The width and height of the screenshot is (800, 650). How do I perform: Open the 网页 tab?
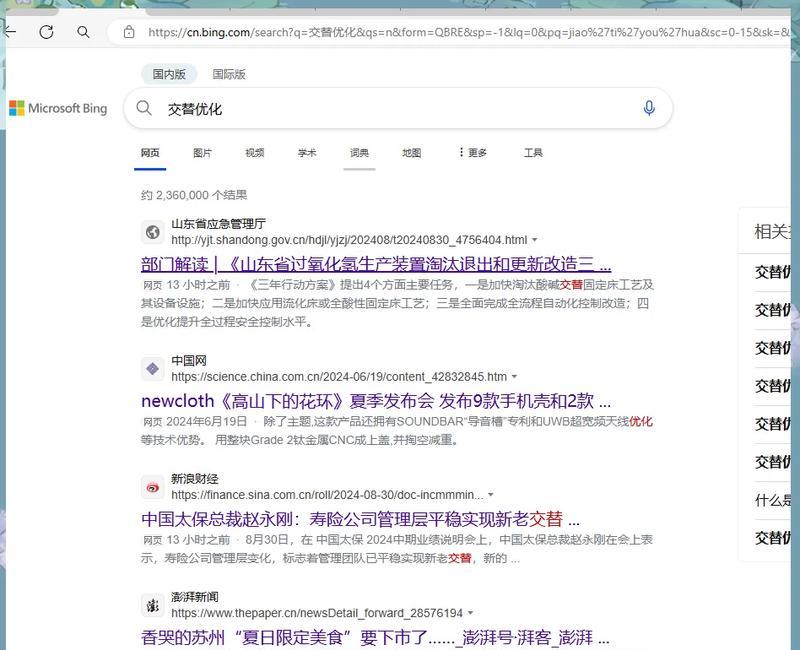coord(150,153)
